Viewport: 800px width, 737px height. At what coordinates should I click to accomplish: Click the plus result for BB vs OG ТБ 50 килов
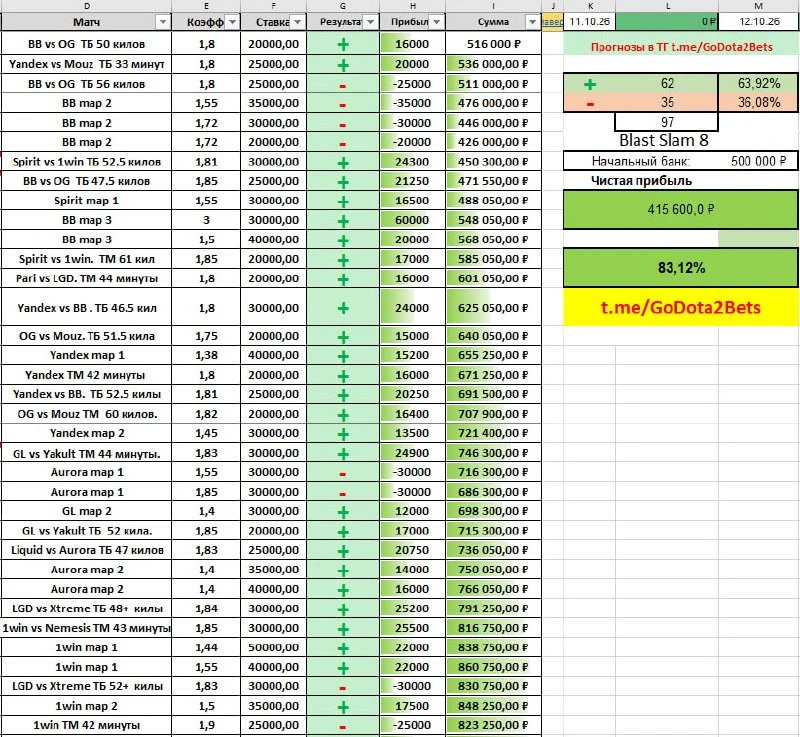point(343,44)
